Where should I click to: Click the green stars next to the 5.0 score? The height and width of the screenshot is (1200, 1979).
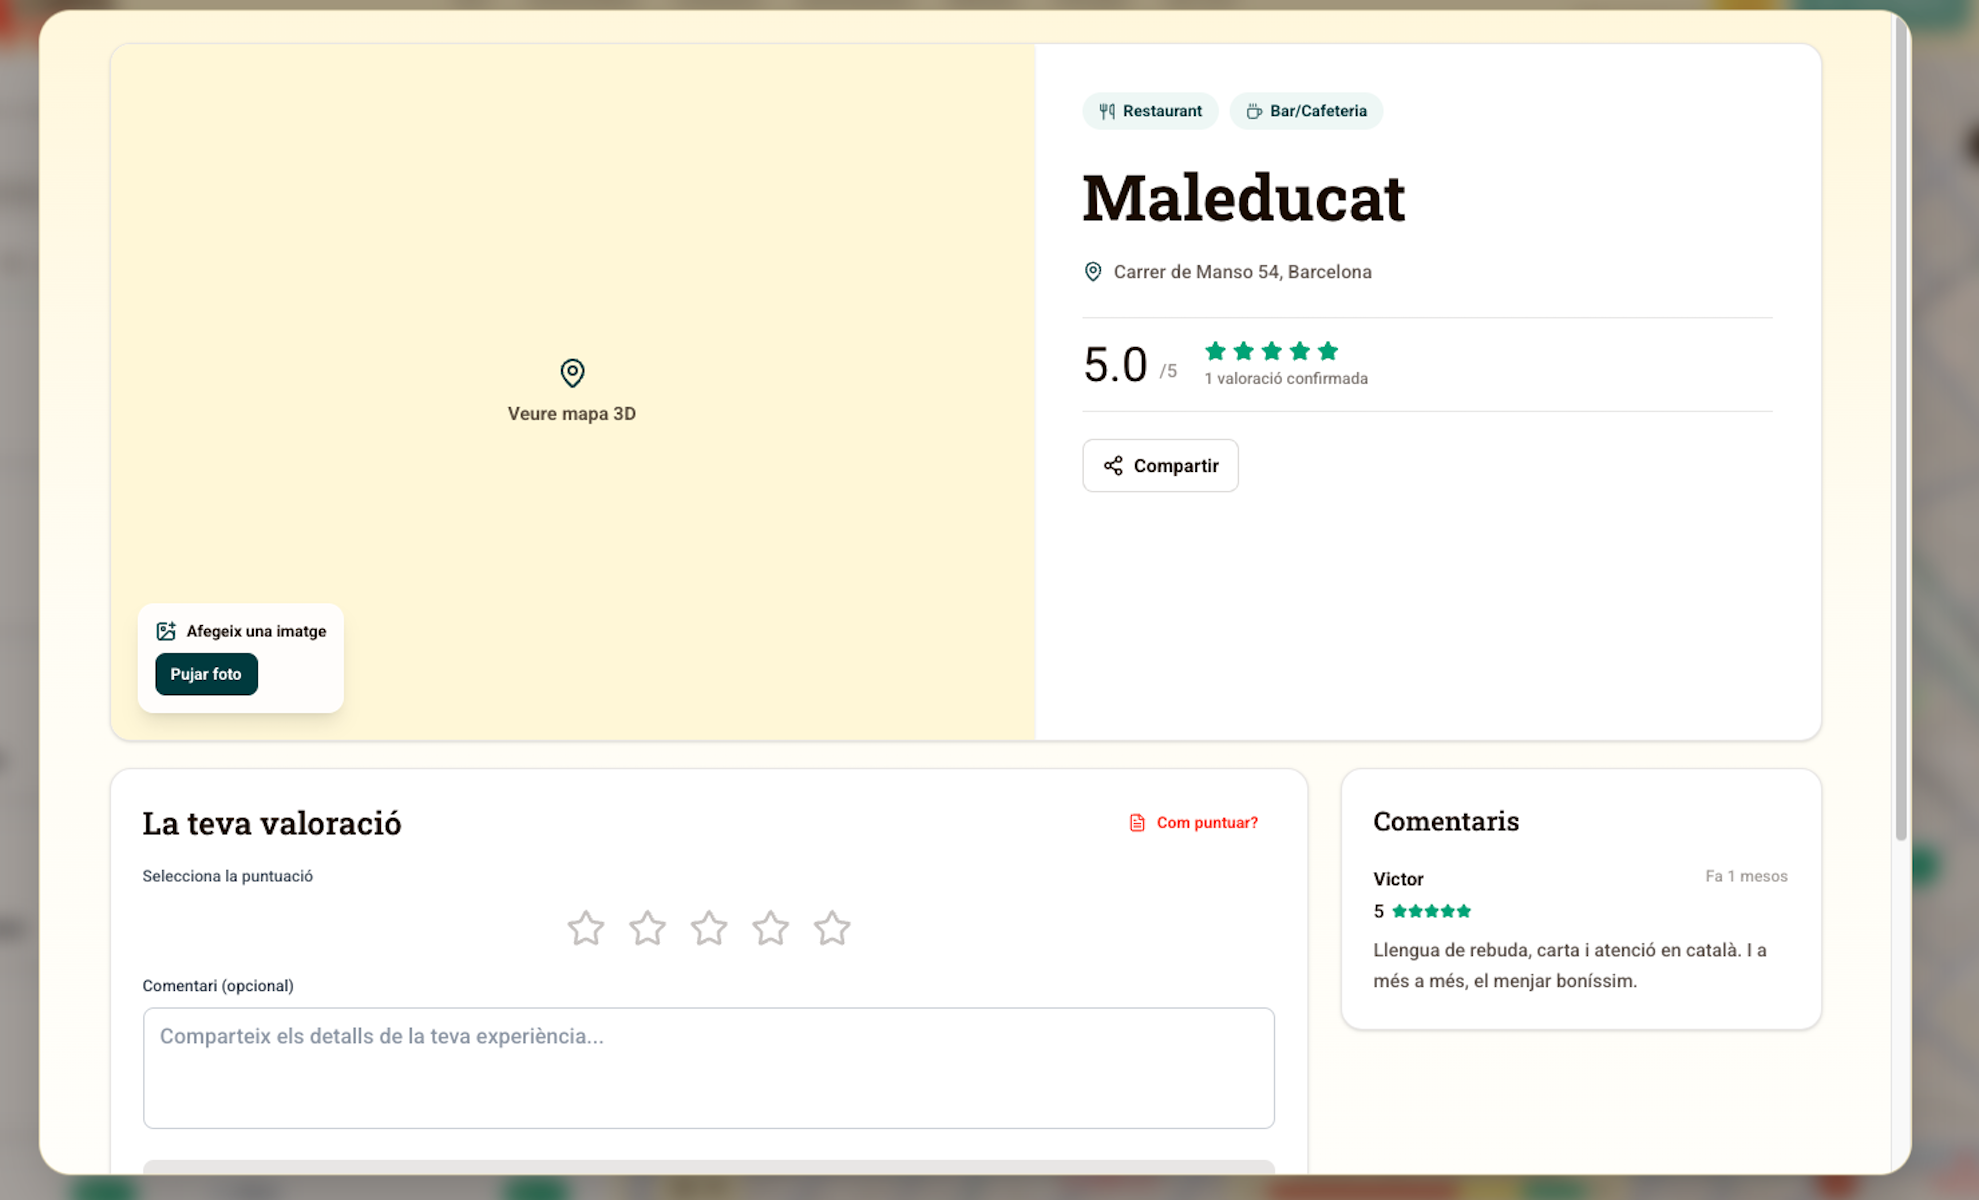(x=1271, y=351)
